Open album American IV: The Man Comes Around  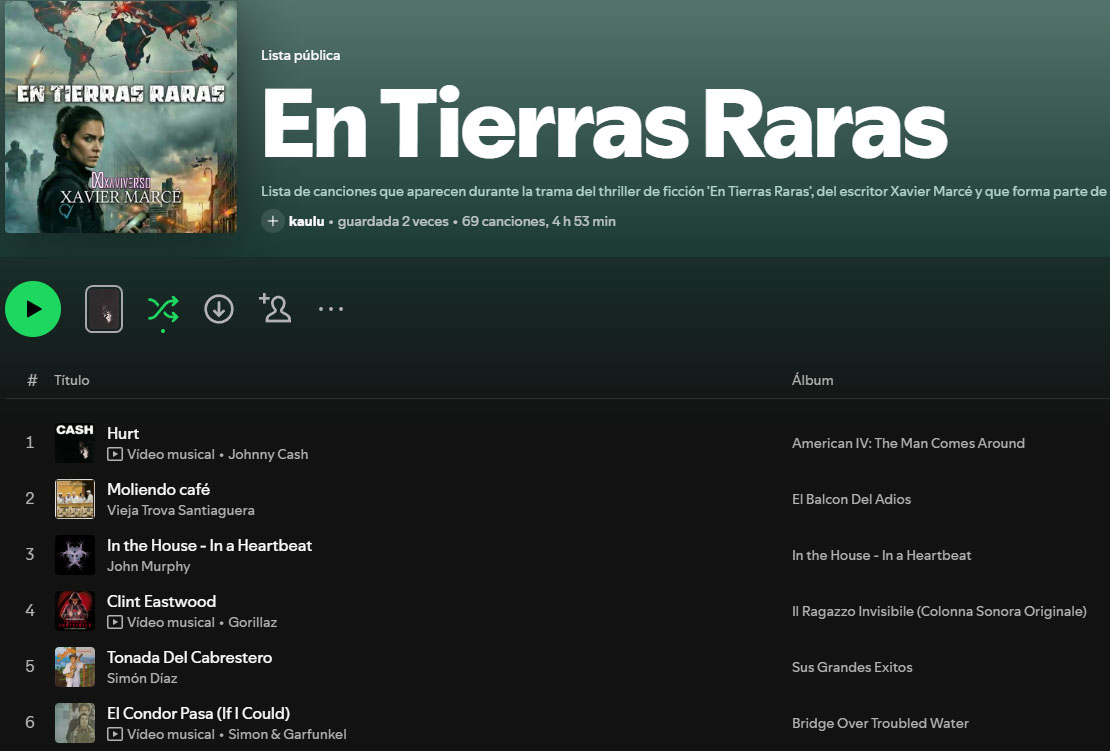(x=908, y=443)
